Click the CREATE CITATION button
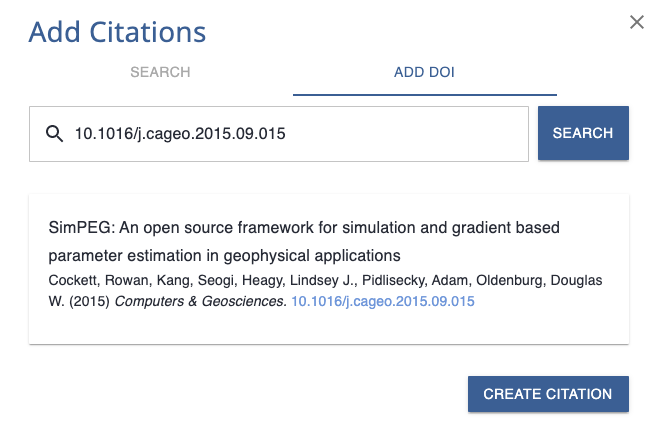This screenshot has height=434, width=660. [548, 394]
